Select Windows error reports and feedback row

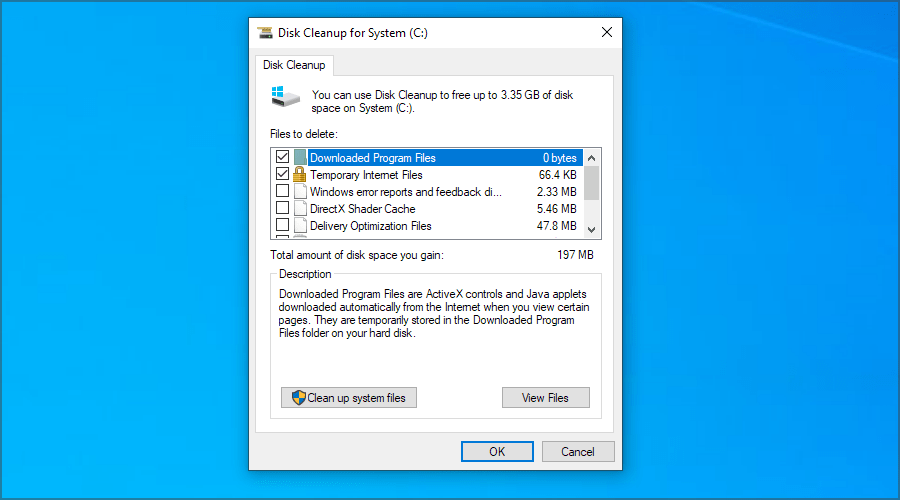pyautogui.click(x=406, y=192)
